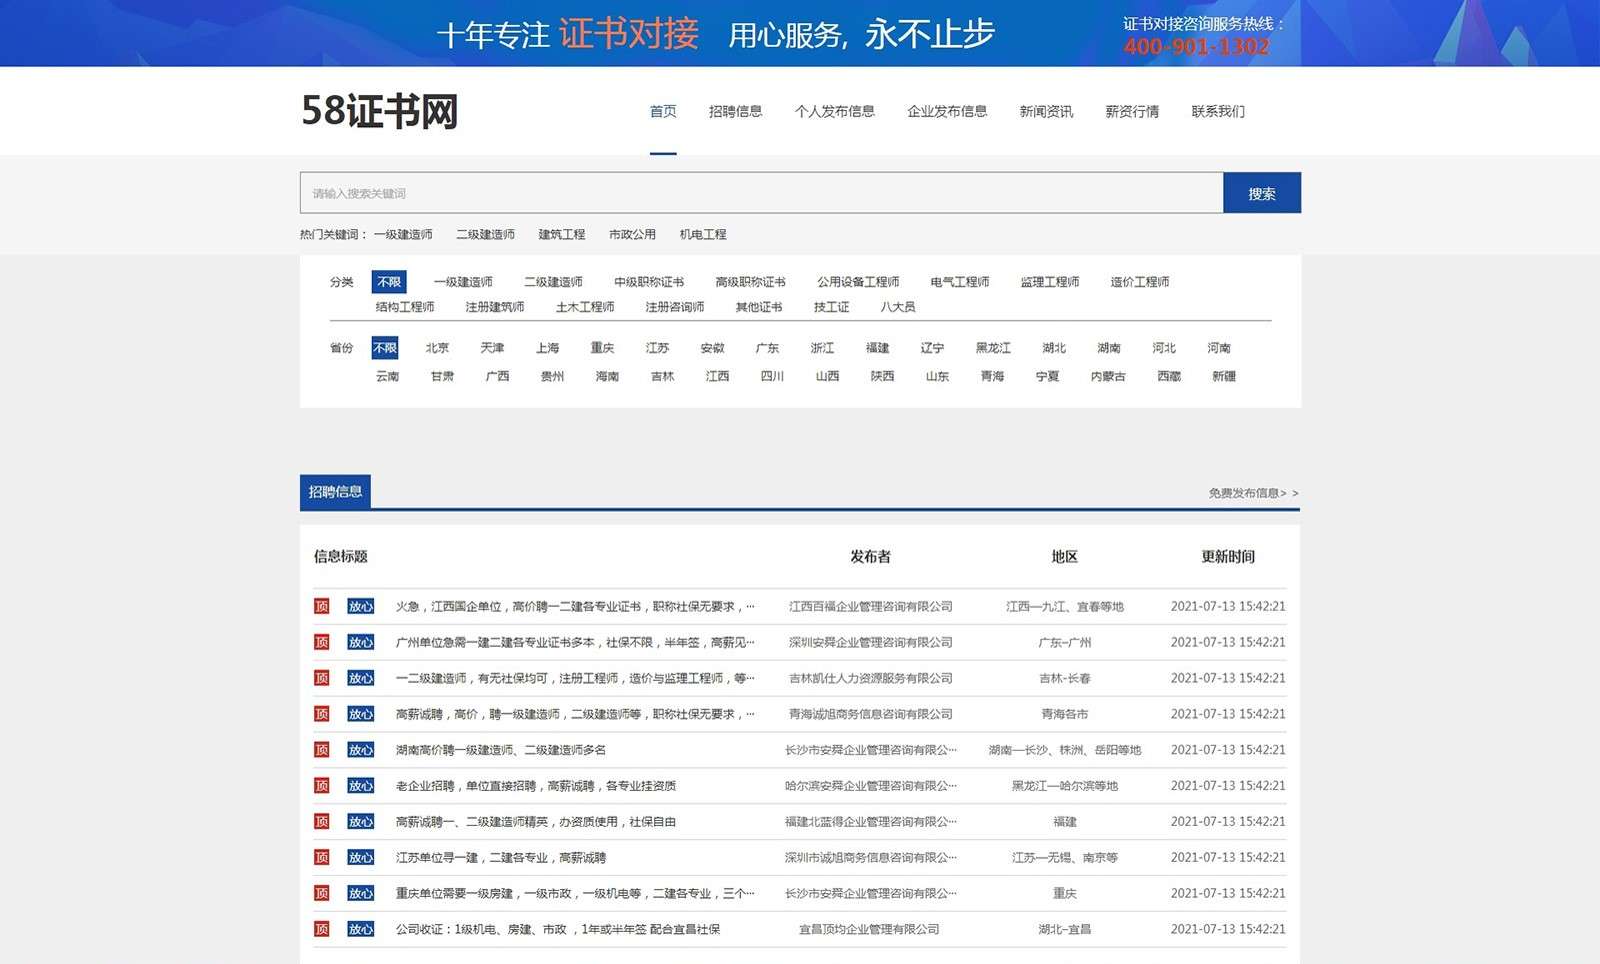Focus the keyword search input field
Viewport: 1600px width, 964px height.
coord(760,193)
